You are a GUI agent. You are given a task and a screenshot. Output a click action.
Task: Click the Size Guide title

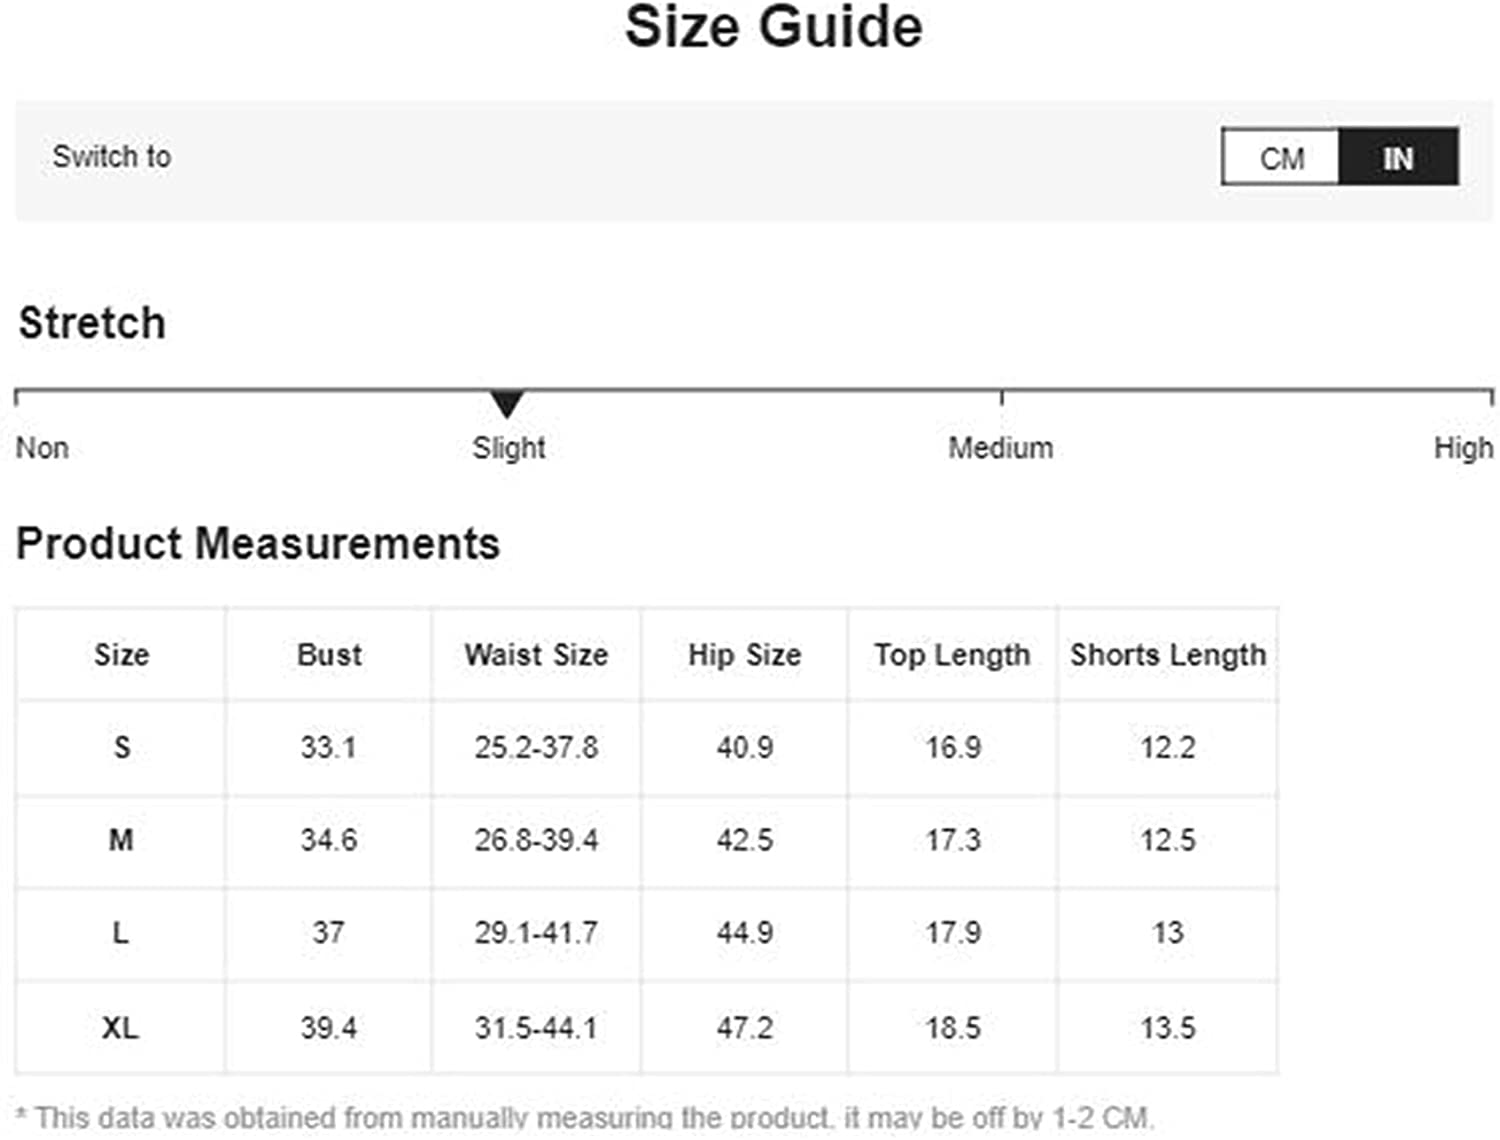point(773,26)
